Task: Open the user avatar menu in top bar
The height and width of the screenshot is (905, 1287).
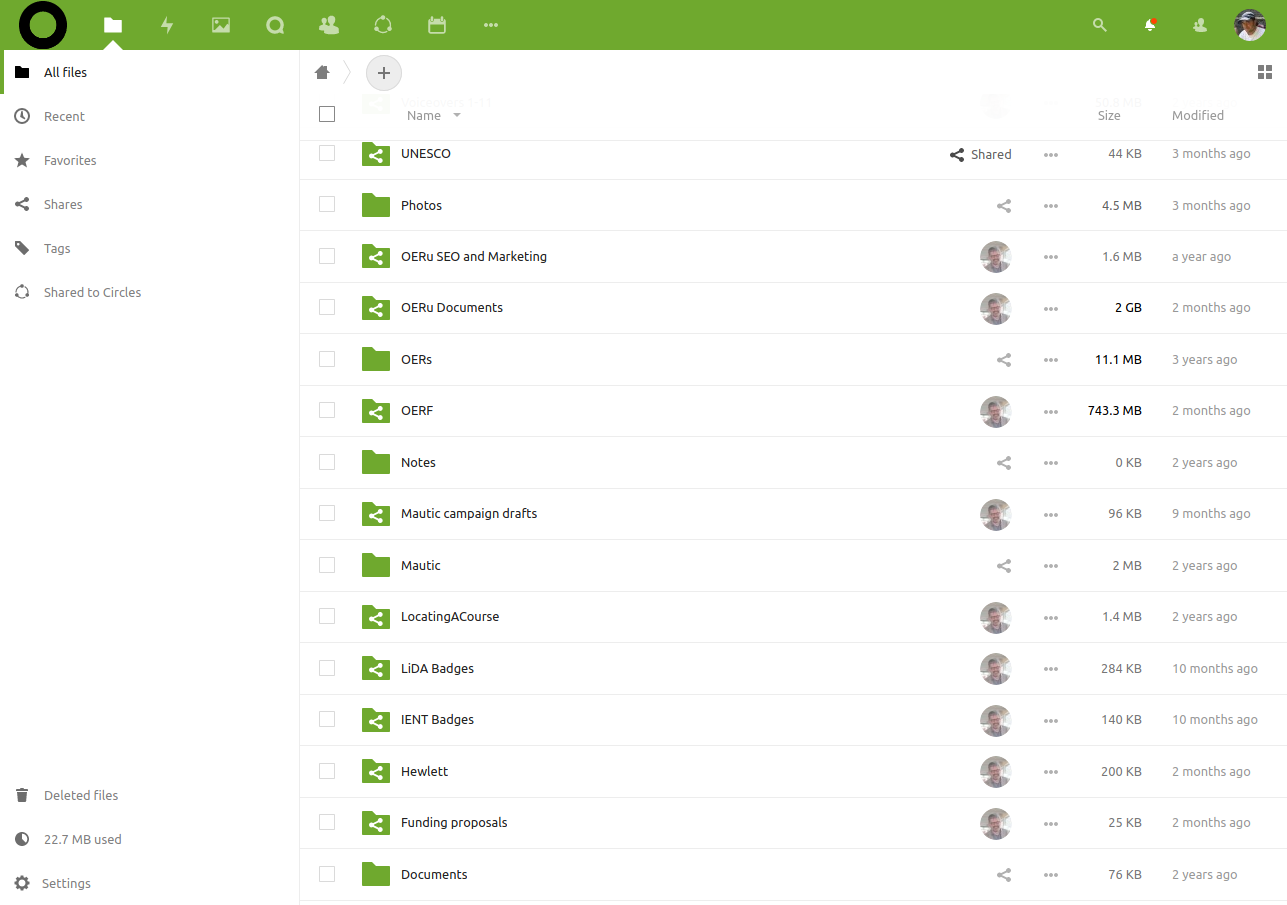Action: [1250, 25]
